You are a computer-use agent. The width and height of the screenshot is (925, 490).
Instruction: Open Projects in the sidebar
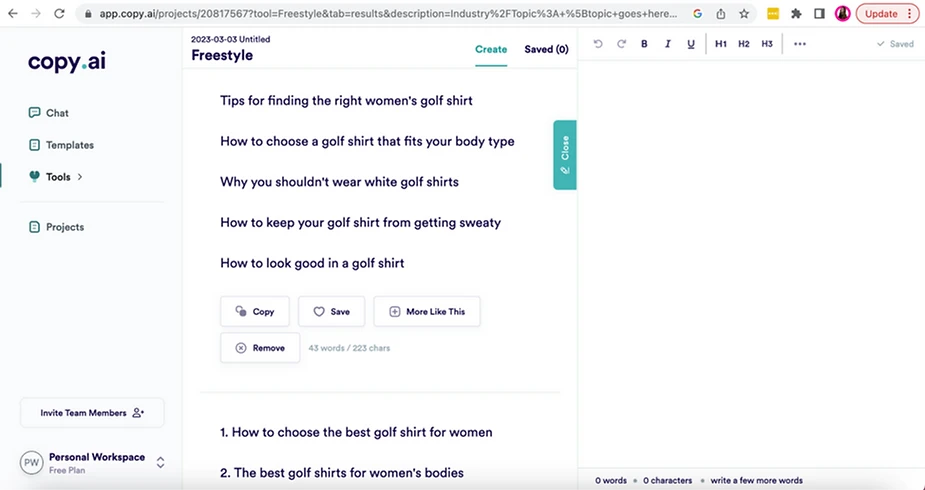(65, 227)
